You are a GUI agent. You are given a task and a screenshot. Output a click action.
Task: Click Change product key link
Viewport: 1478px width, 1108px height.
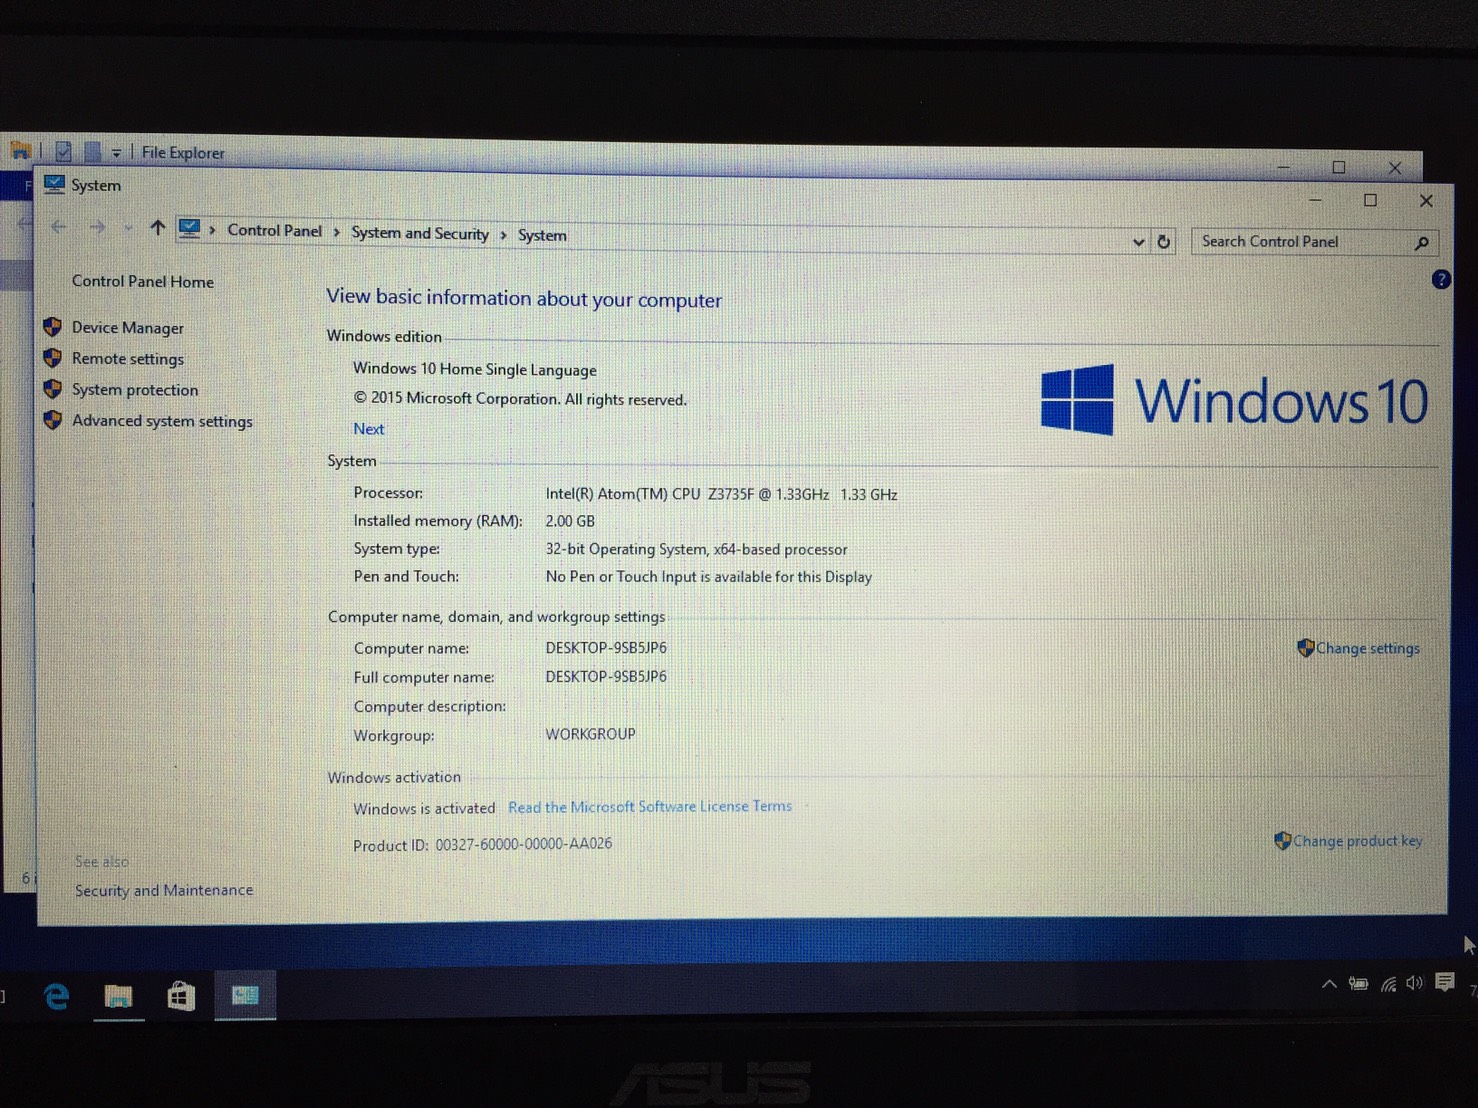point(1357,841)
